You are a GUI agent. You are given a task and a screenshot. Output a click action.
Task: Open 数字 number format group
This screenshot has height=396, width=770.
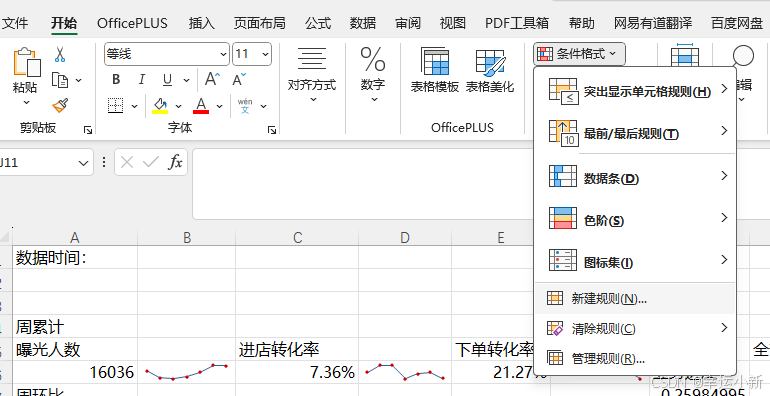click(x=373, y=74)
